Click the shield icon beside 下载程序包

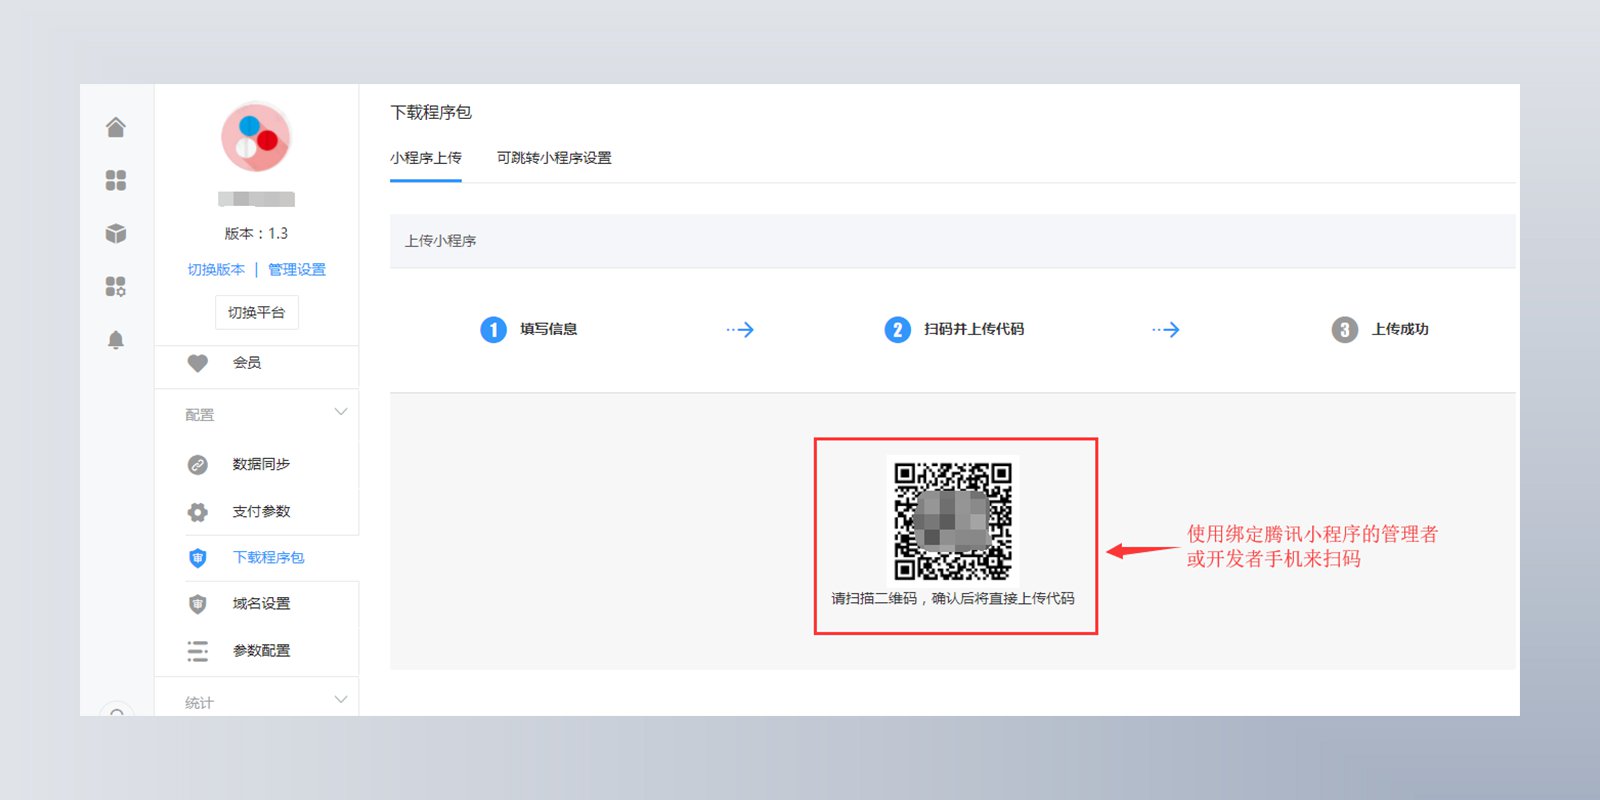[x=198, y=558]
